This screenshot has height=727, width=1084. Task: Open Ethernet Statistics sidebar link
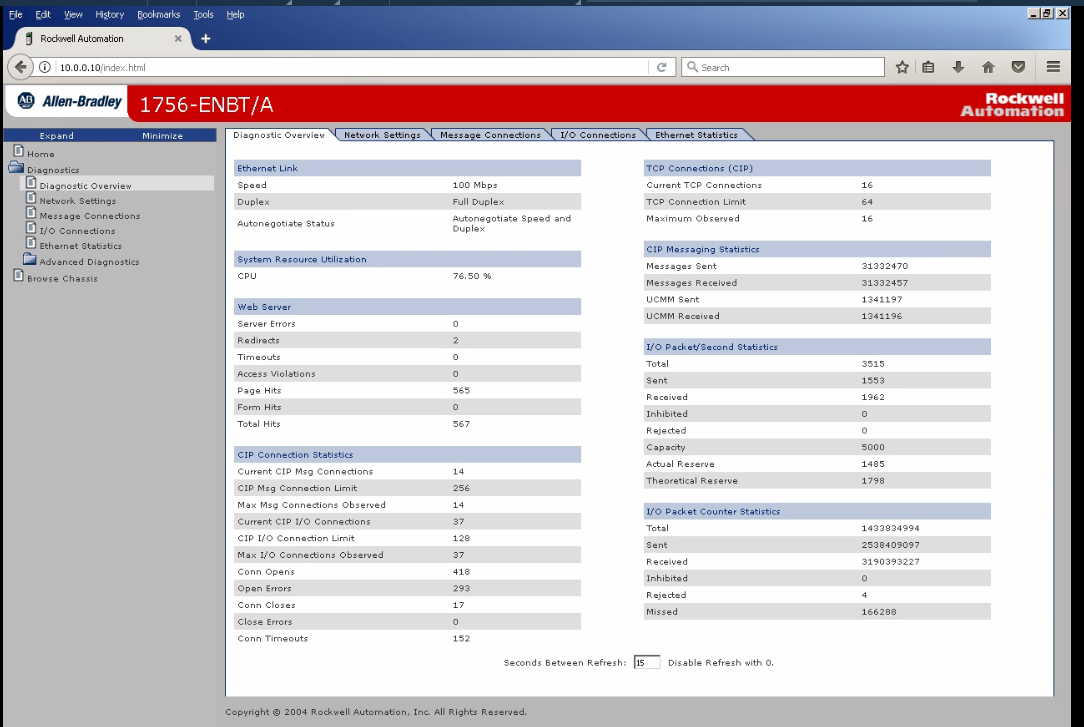[80, 246]
